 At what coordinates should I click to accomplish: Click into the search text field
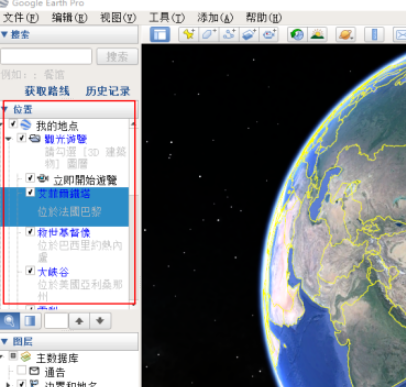pos(46,56)
